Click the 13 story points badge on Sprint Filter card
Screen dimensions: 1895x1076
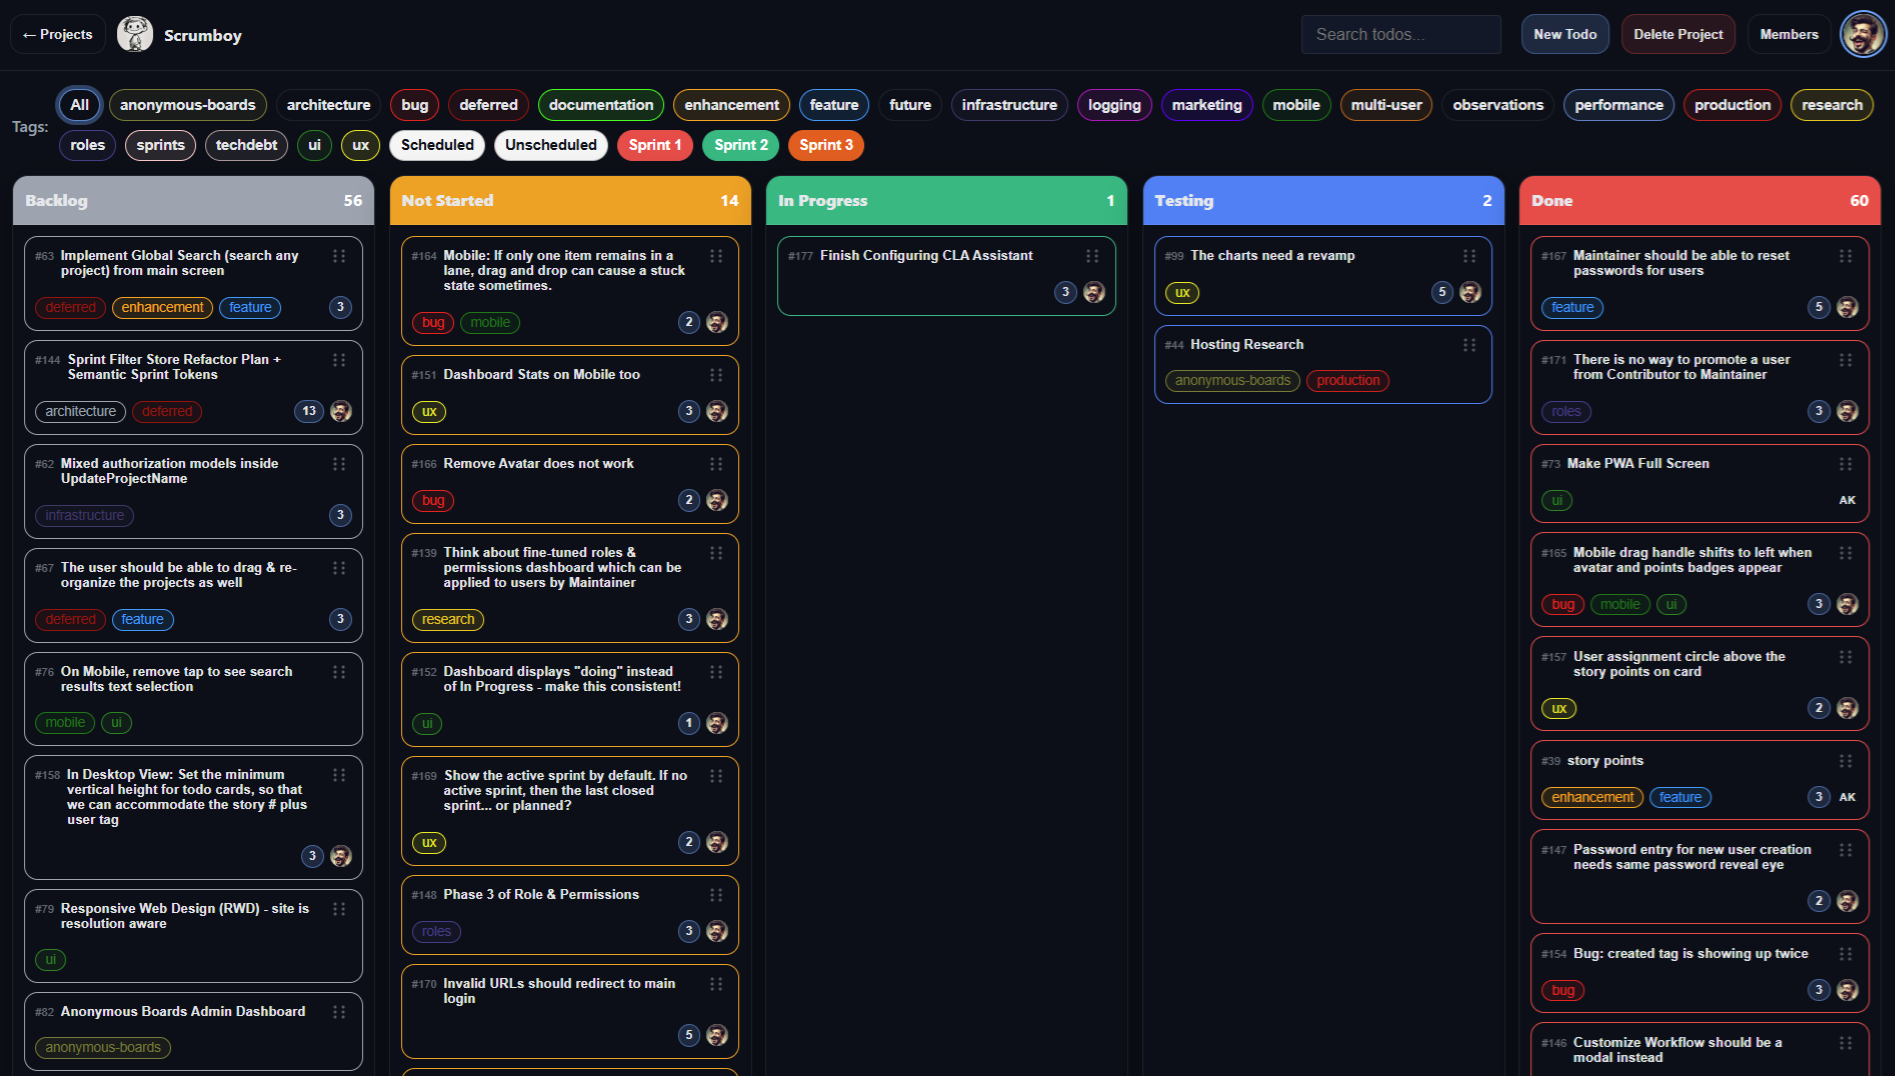click(309, 411)
